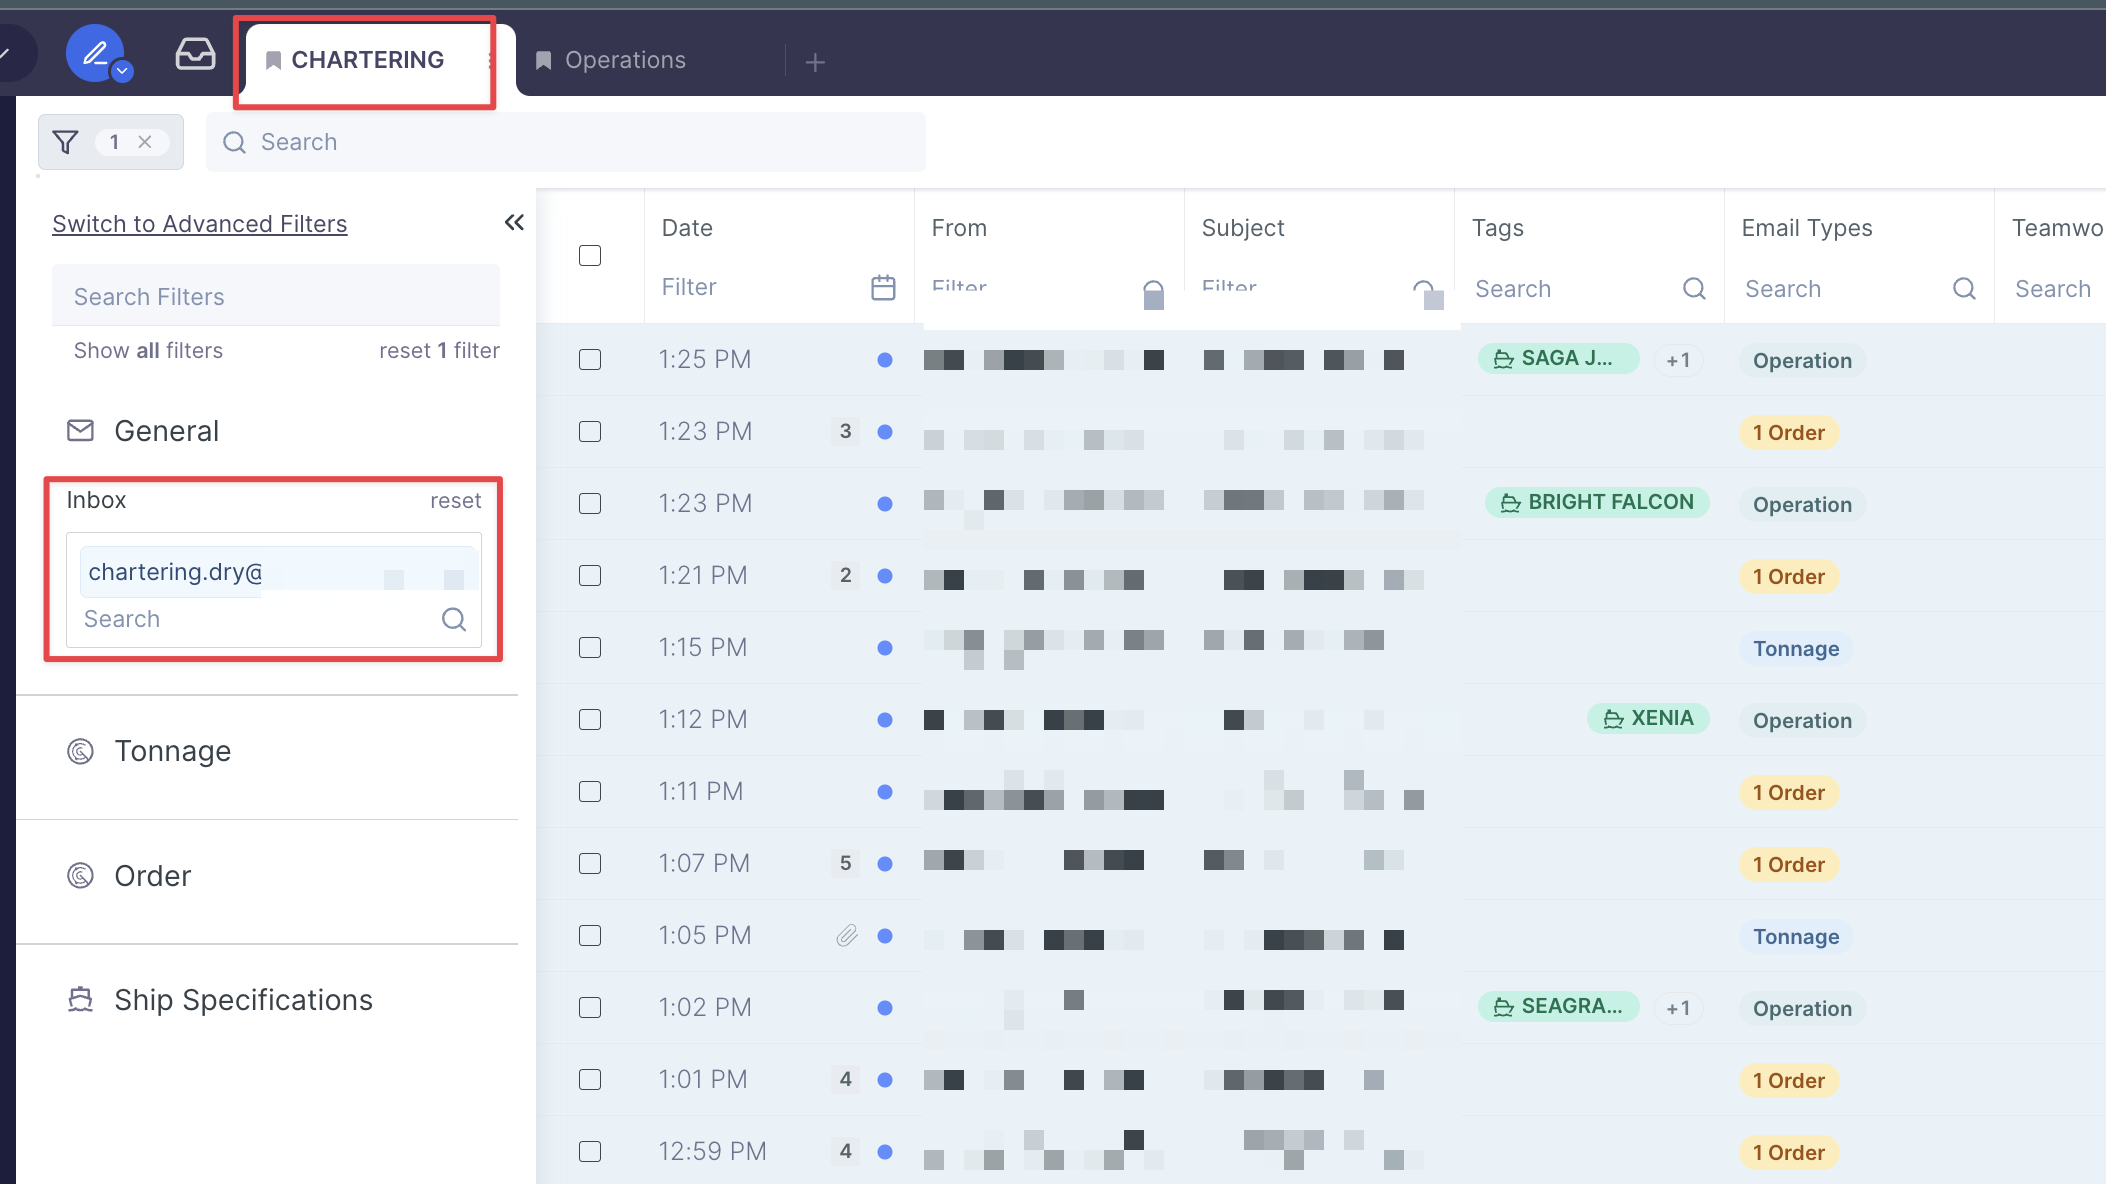Switch to the Operations tab

(x=625, y=60)
